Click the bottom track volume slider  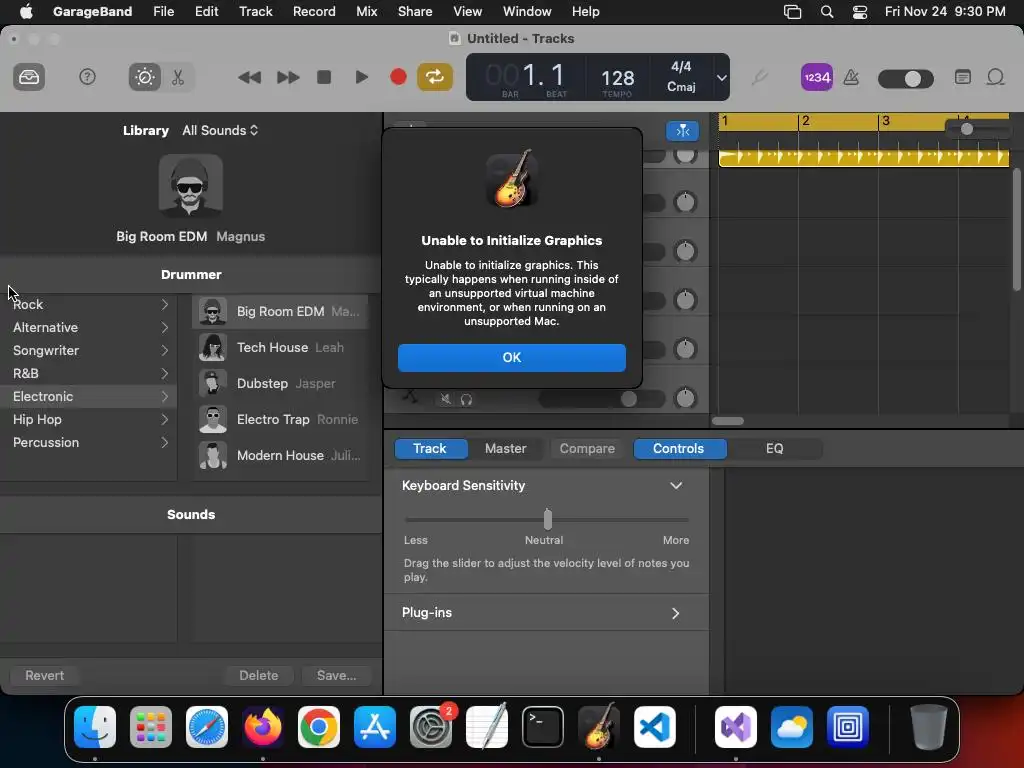click(601, 399)
